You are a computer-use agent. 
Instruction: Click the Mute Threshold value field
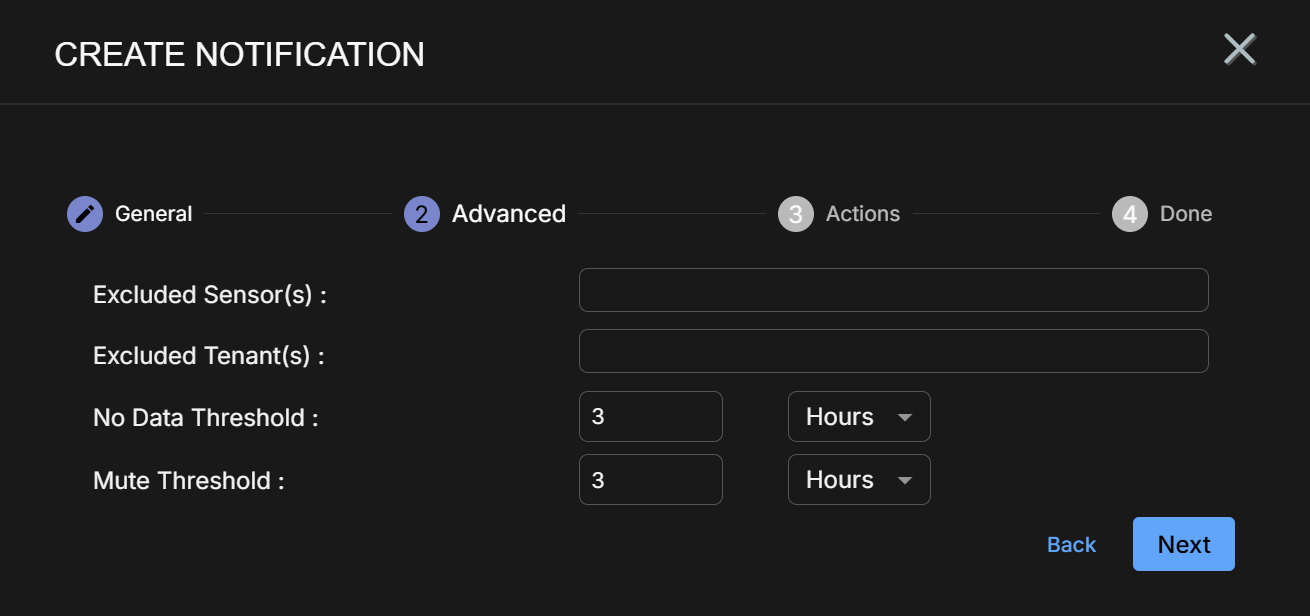tap(650, 480)
